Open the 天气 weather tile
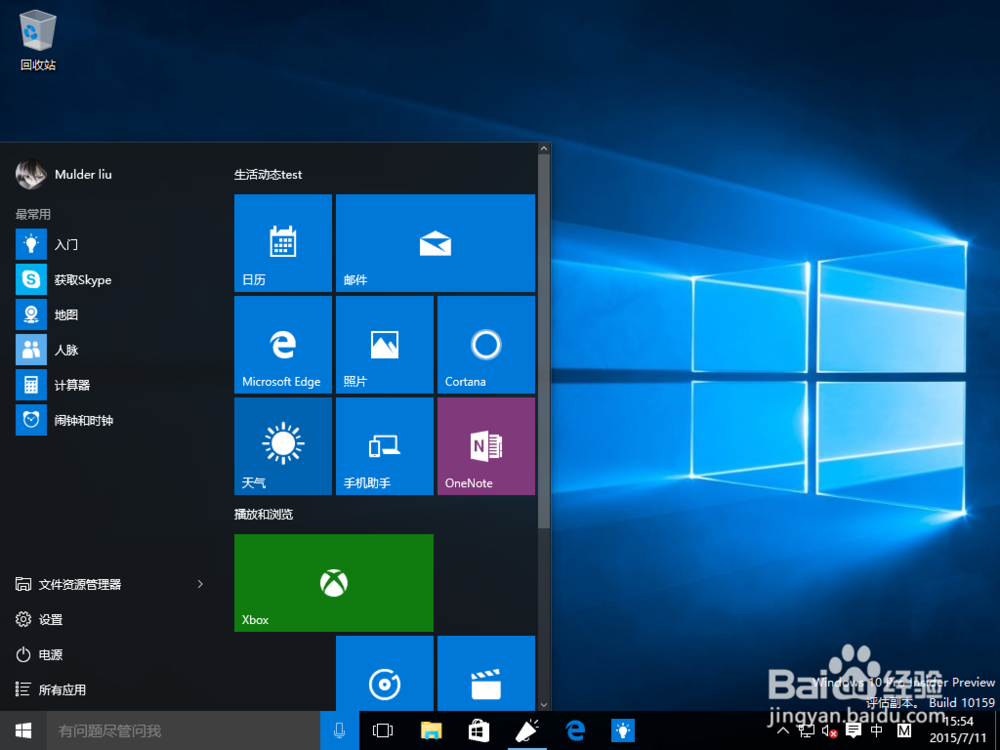This screenshot has width=1000, height=750. (x=283, y=446)
